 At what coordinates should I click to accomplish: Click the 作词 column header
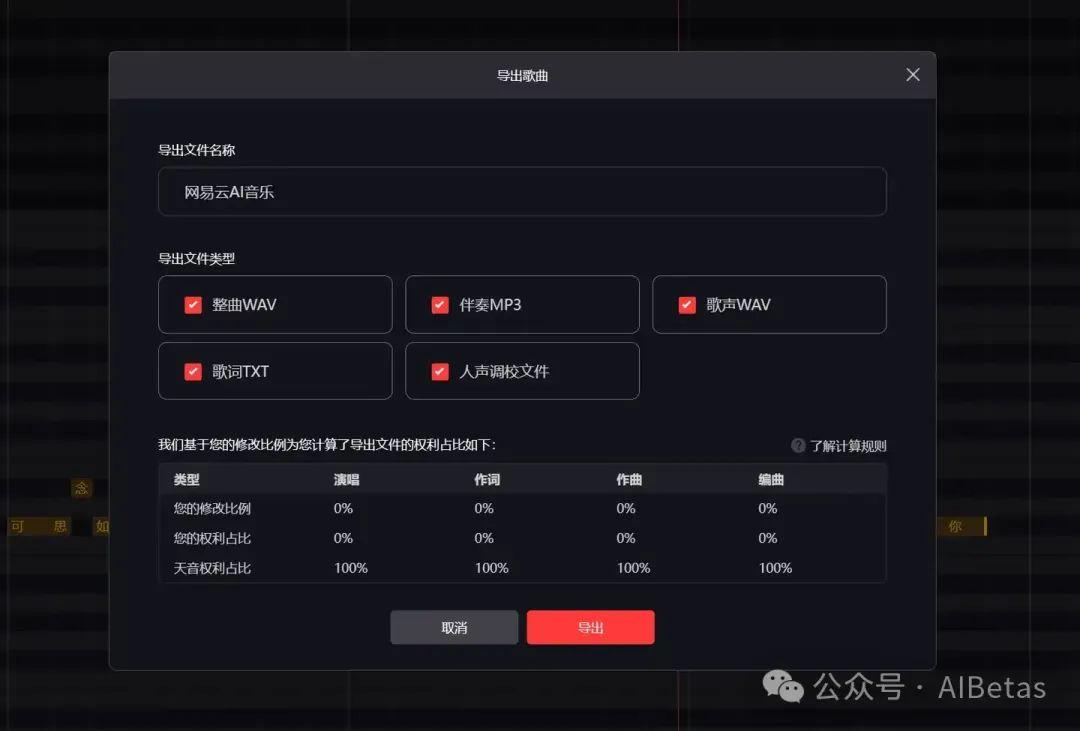tap(487, 480)
